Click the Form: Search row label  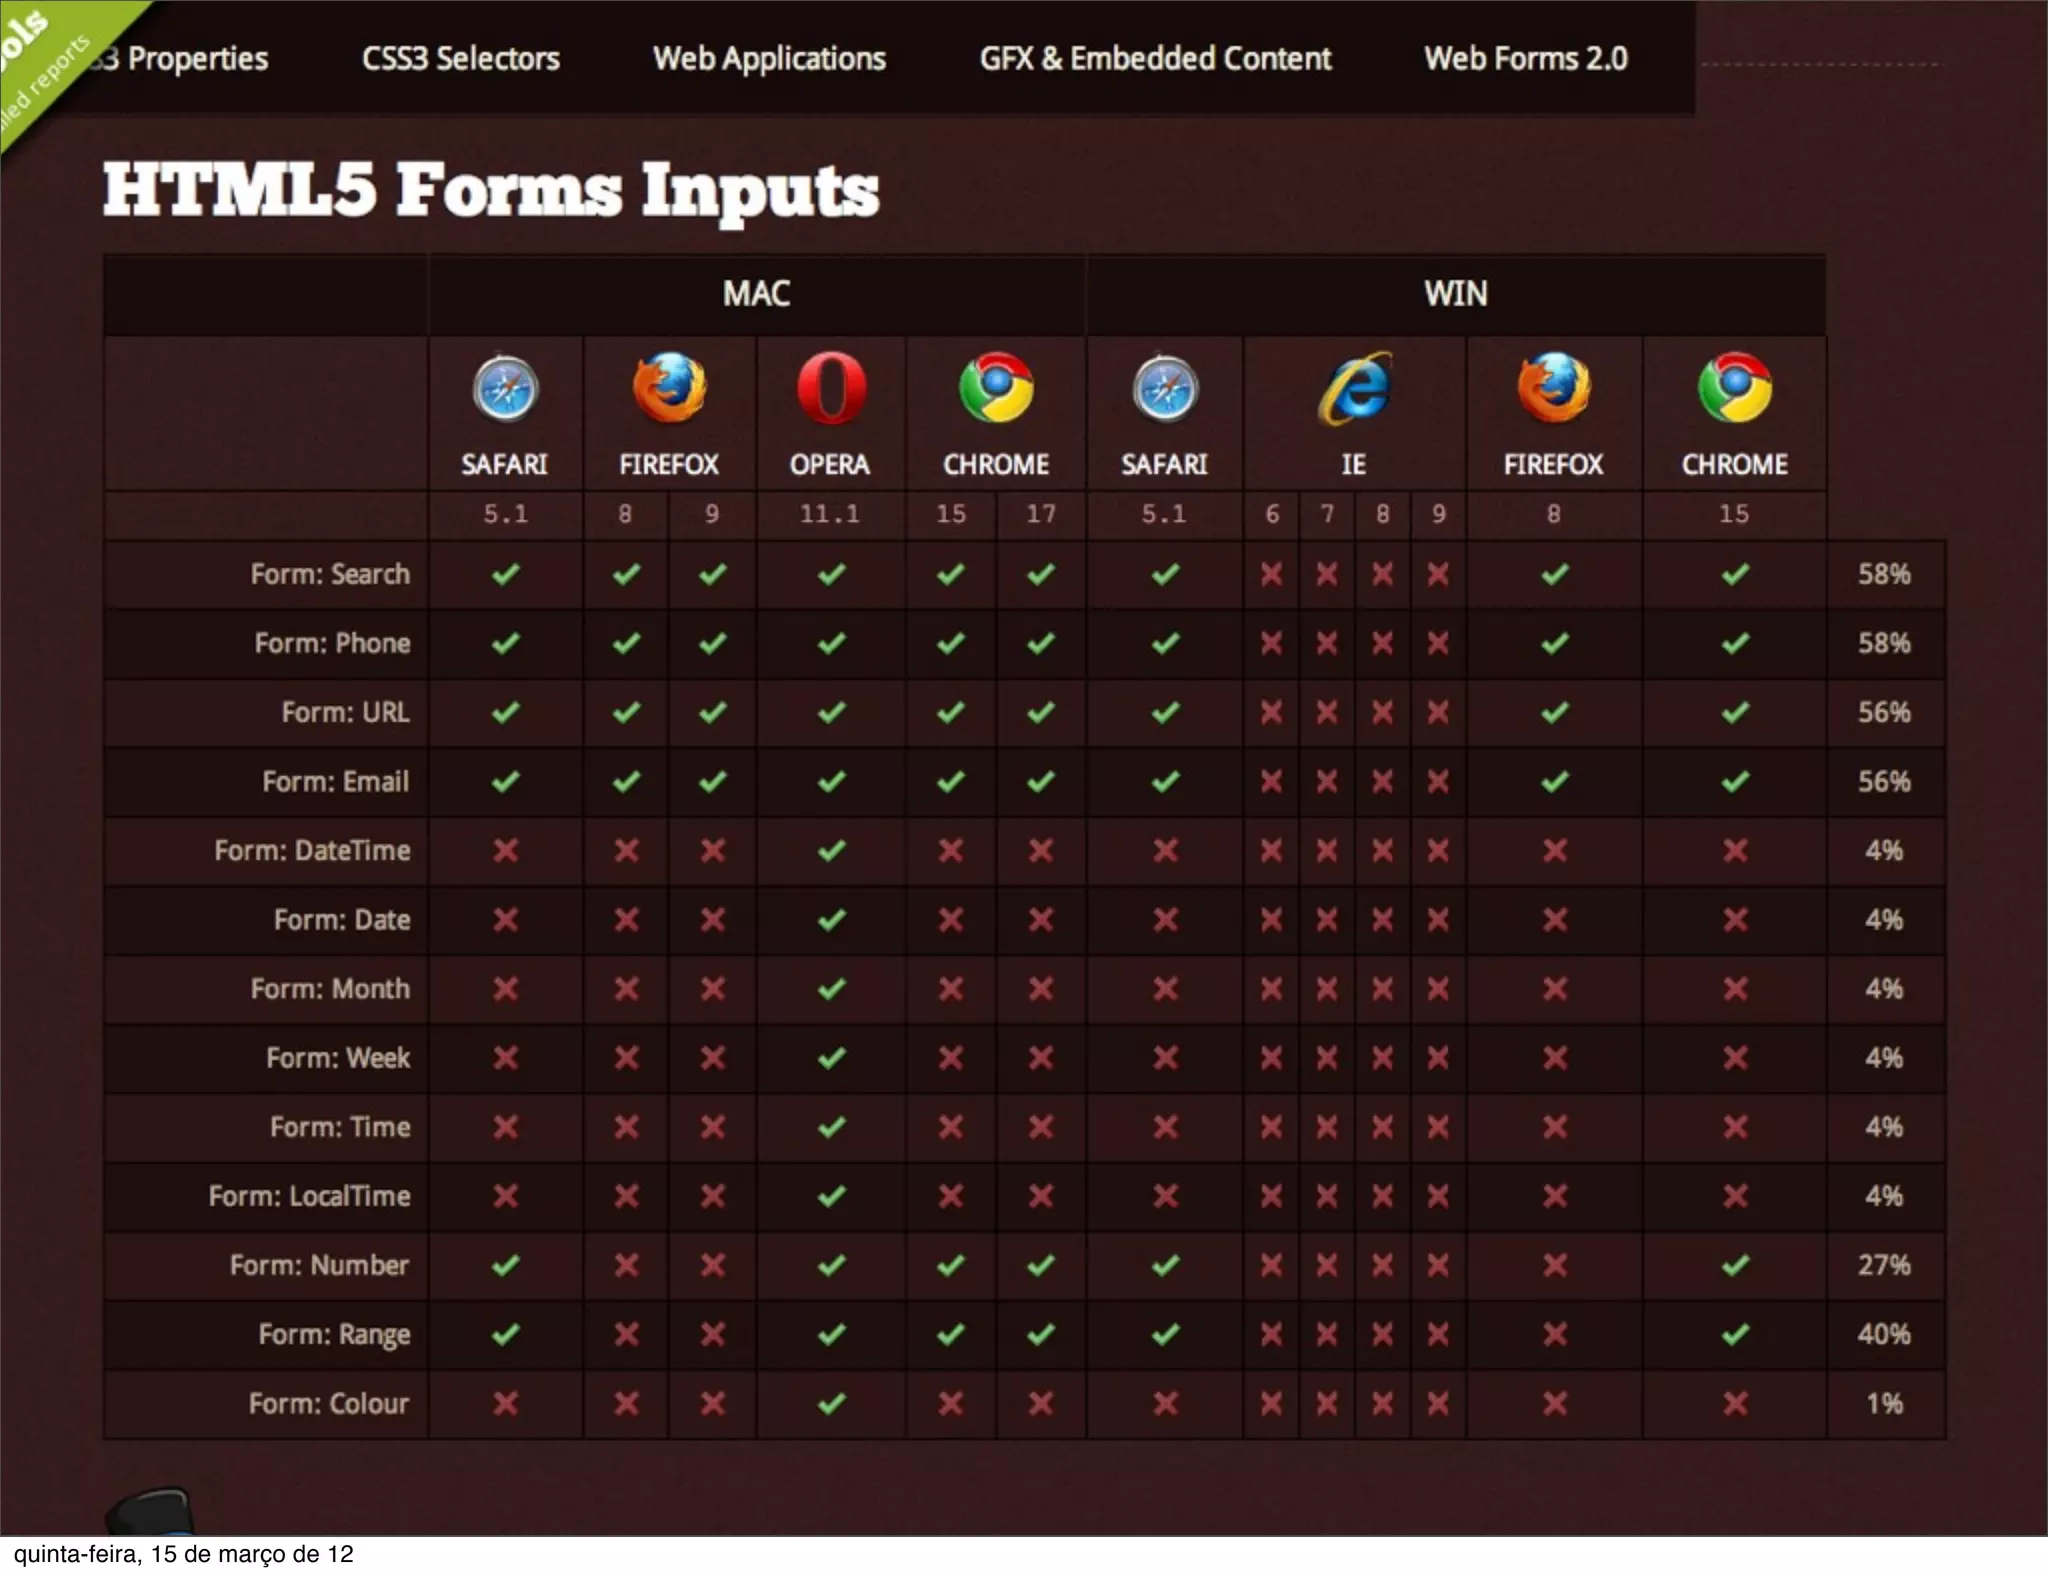tap(330, 575)
